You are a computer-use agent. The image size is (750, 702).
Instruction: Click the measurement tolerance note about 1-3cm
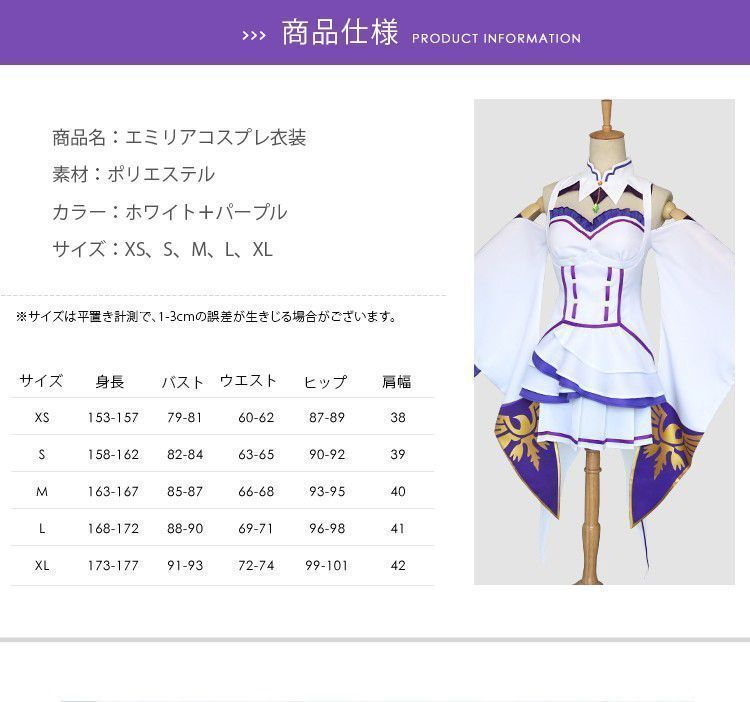click(x=208, y=317)
